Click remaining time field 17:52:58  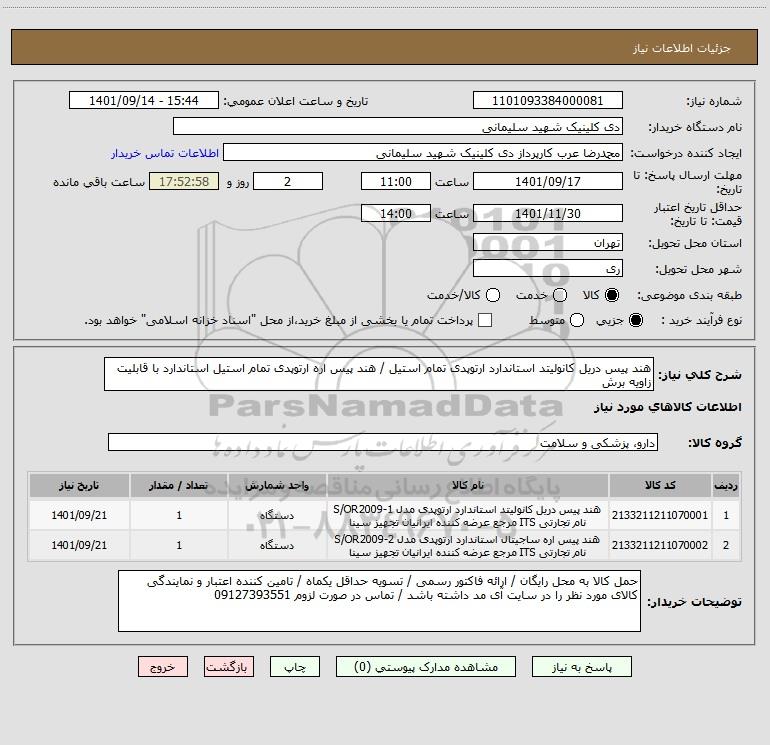point(184,181)
